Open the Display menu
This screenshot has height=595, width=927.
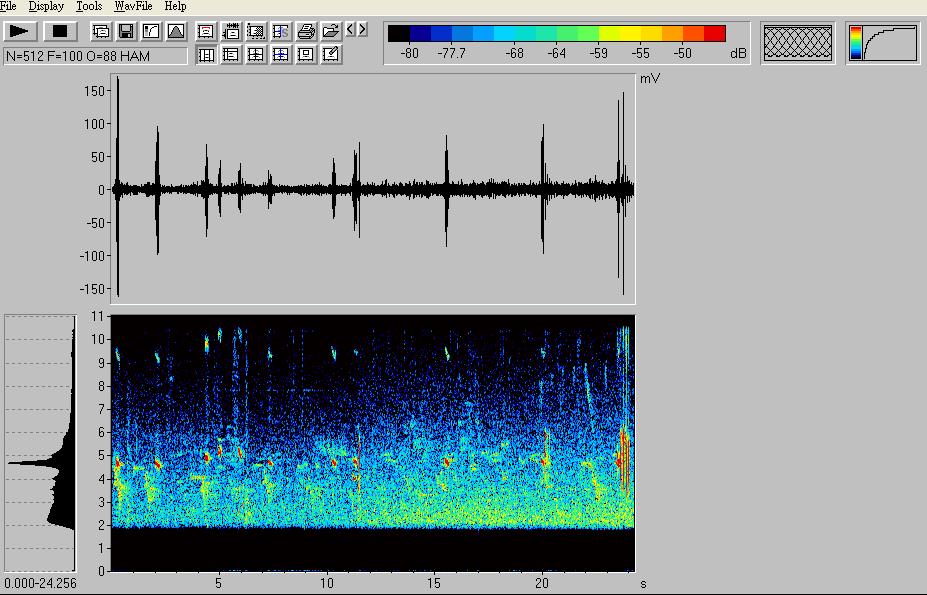point(46,6)
